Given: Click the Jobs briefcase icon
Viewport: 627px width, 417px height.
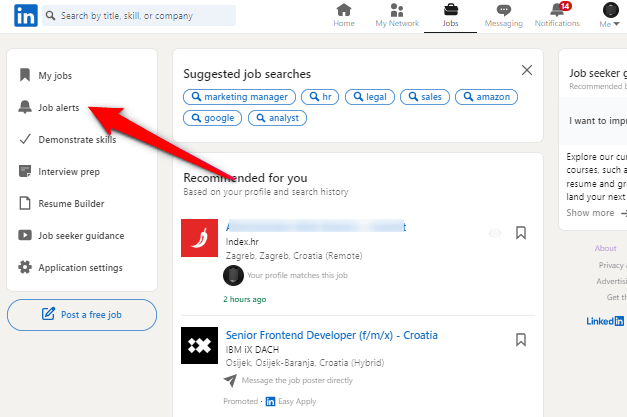Looking at the screenshot, I should click(451, 10).
